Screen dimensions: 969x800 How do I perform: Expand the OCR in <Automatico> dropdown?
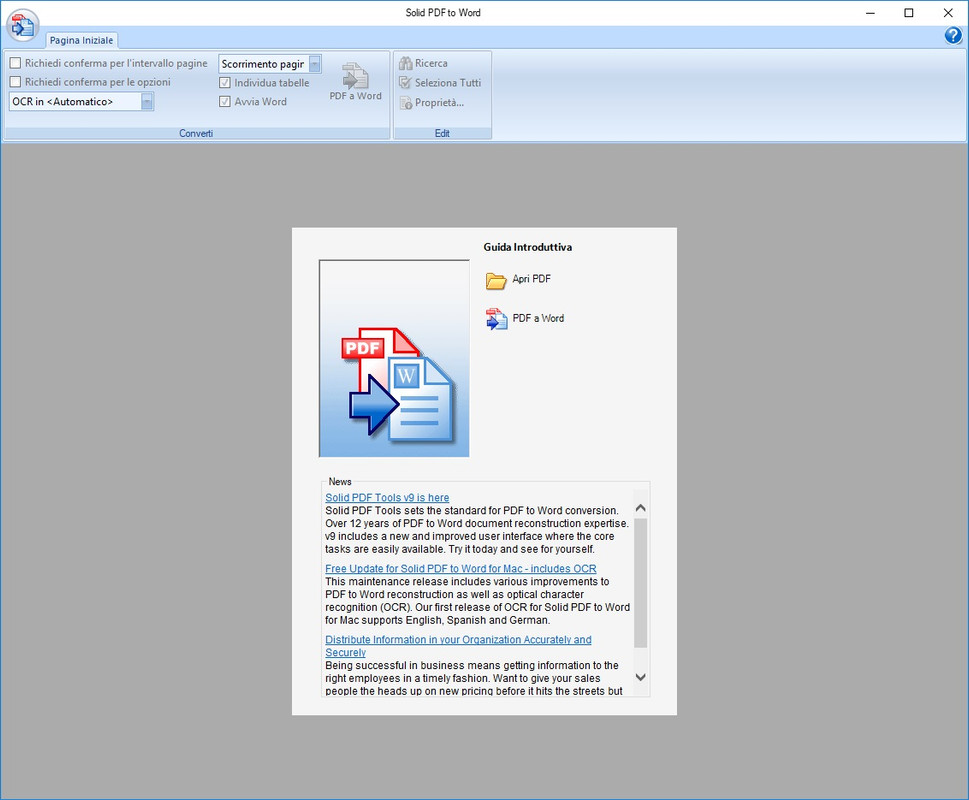pyautogui.click(x=147, y=101)
